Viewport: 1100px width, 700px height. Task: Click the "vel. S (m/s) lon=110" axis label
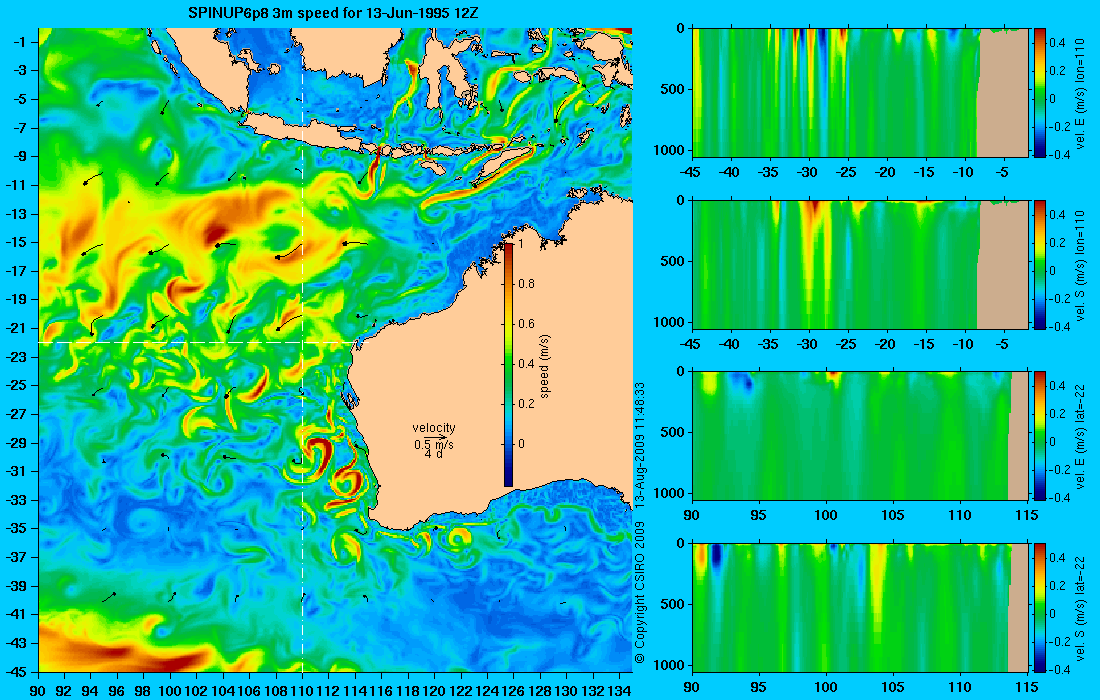pos(1081,265)
